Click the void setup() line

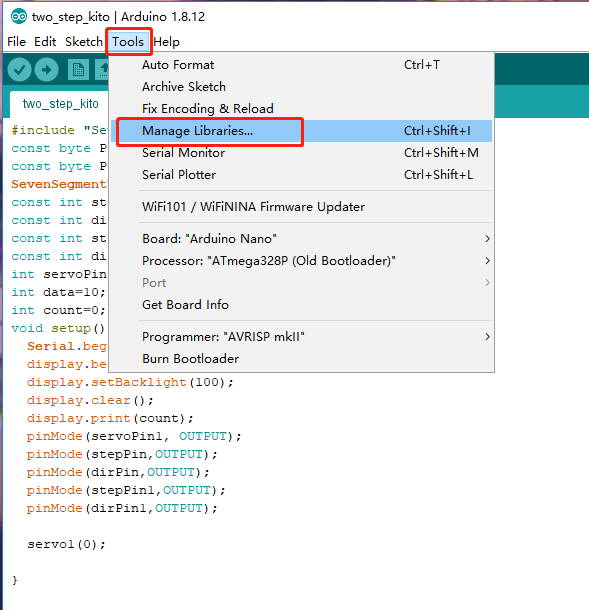[58, 328]
